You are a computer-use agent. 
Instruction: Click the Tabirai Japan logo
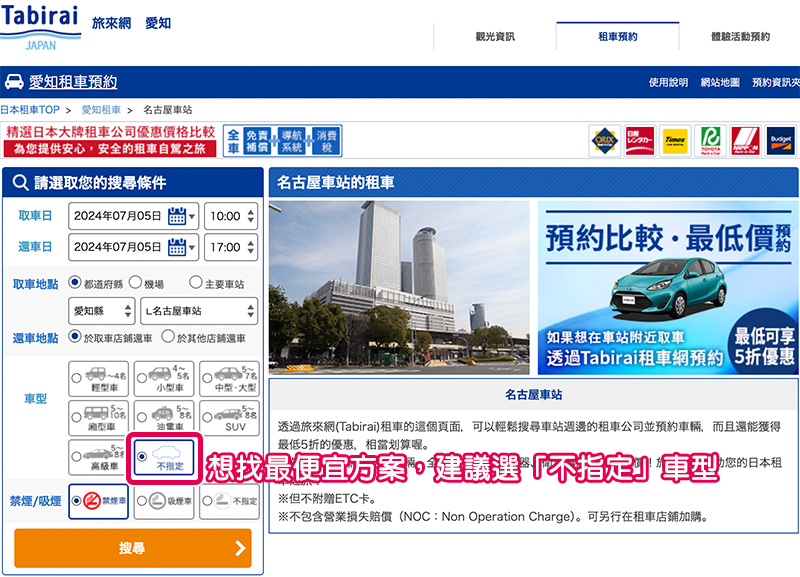[x=41, y=27]
